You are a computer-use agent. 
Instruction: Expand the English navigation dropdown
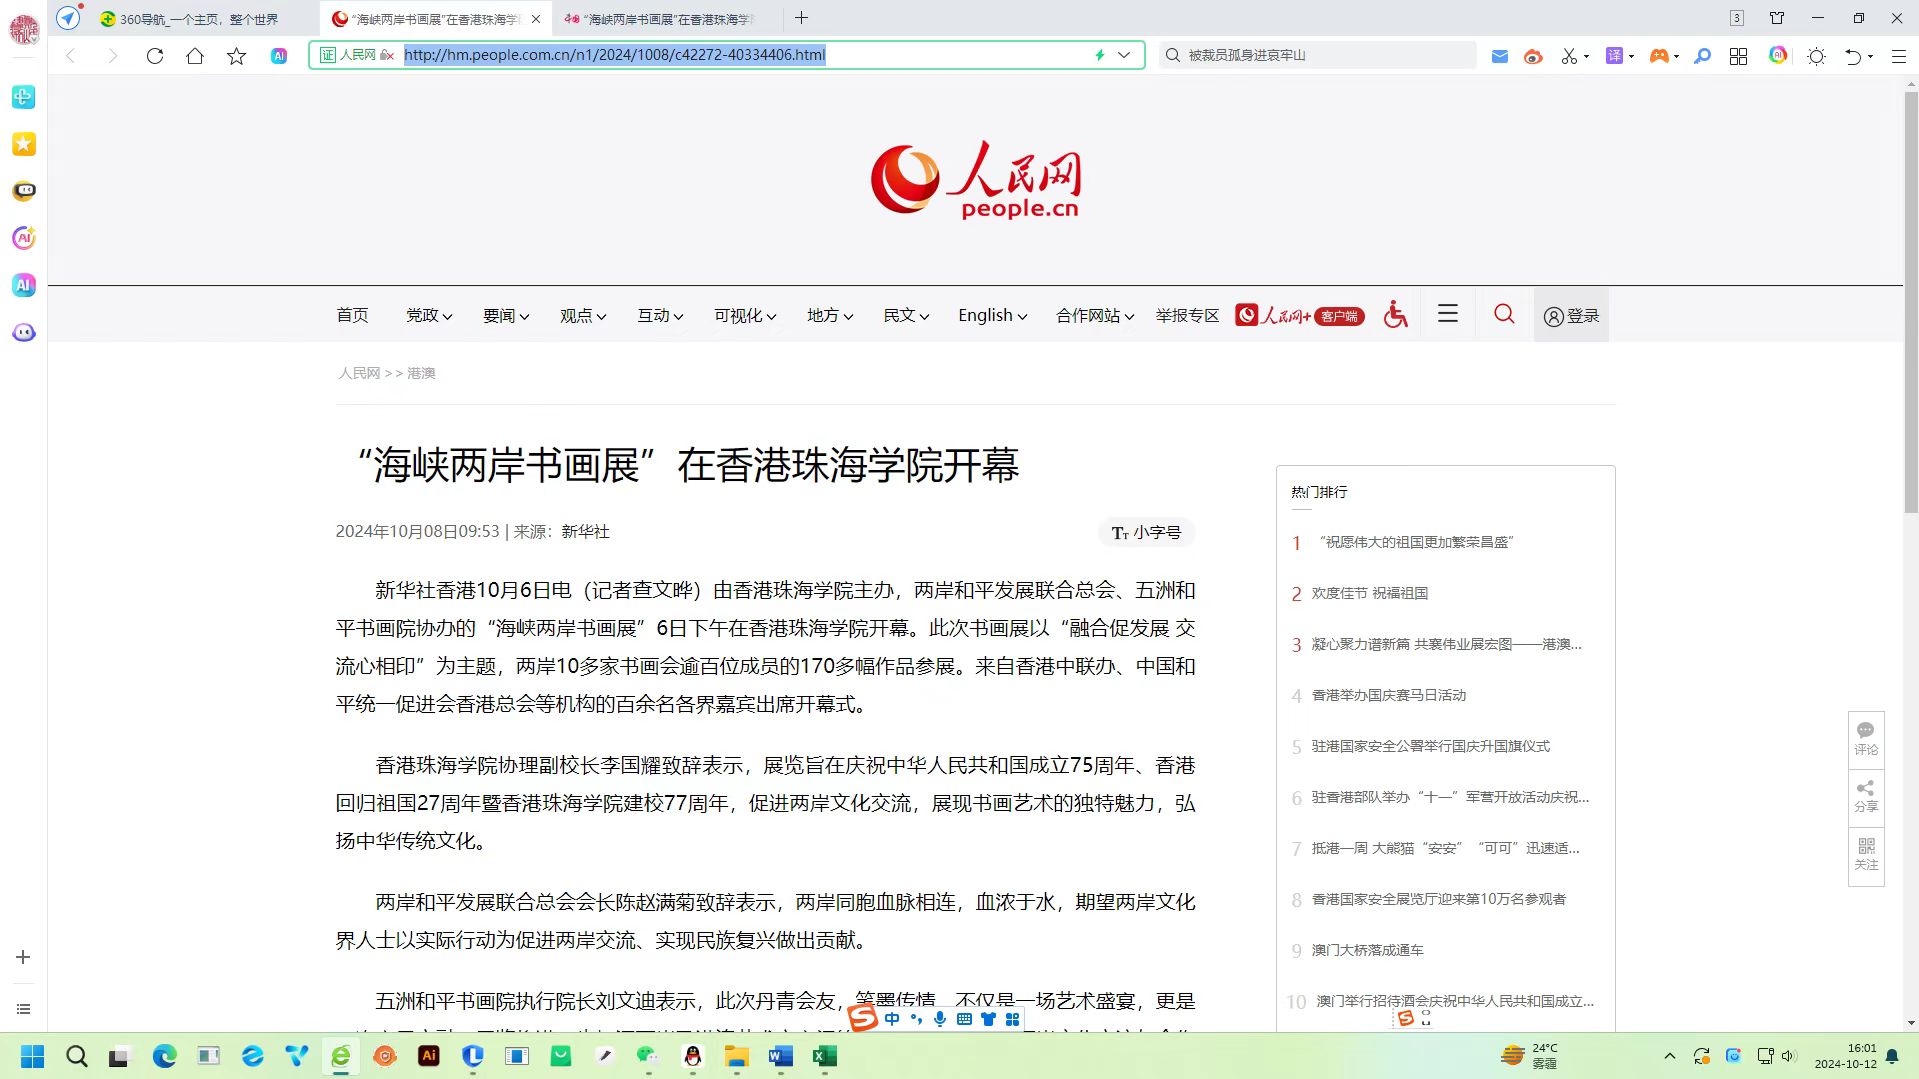[992, 316]
